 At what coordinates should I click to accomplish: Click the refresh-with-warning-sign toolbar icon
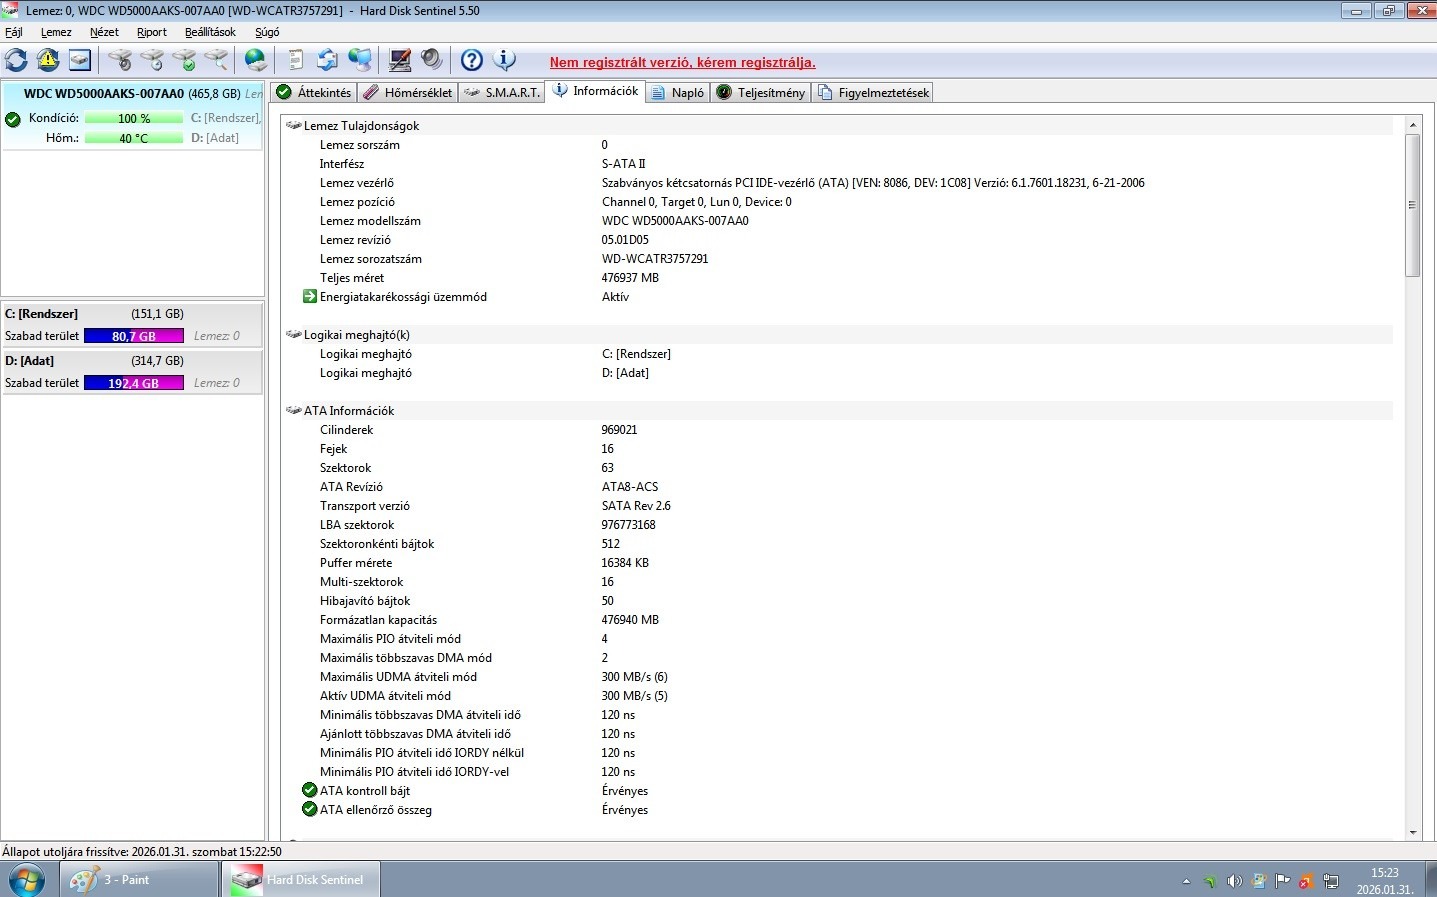click(x=48, y=60)
